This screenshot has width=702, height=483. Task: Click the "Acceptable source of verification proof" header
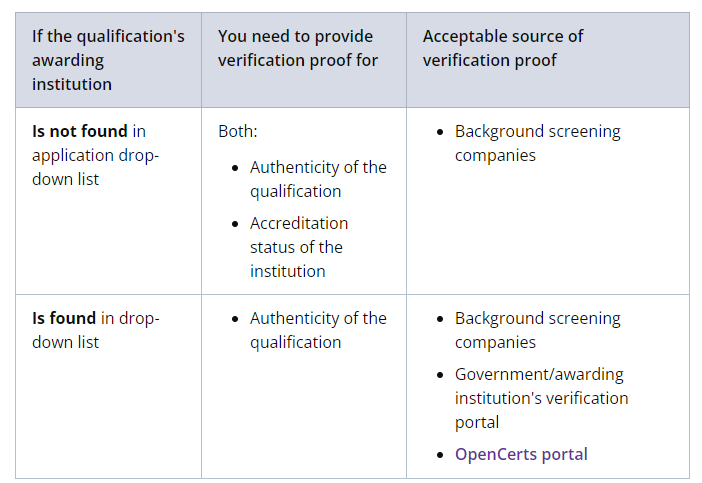pyautogui.click(x=503, y=48)
